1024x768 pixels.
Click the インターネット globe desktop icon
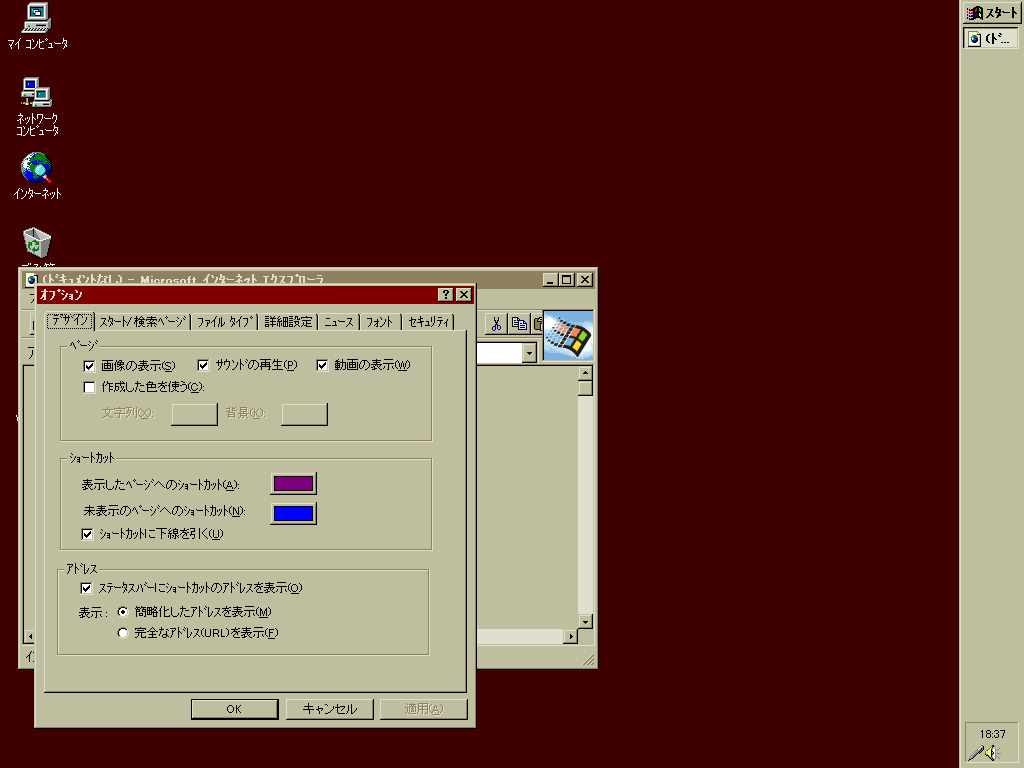coord(37,168)
